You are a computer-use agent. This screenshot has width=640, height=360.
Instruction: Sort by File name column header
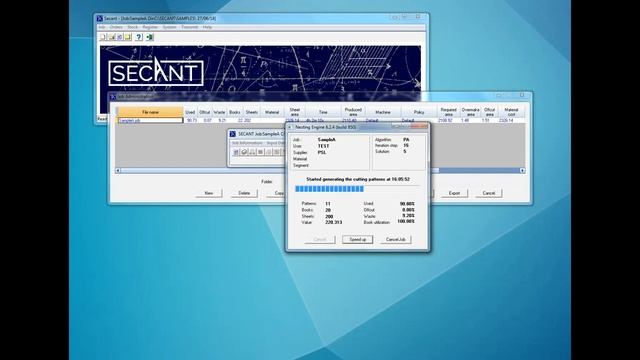pyautogui.click(x=150, y=112)
